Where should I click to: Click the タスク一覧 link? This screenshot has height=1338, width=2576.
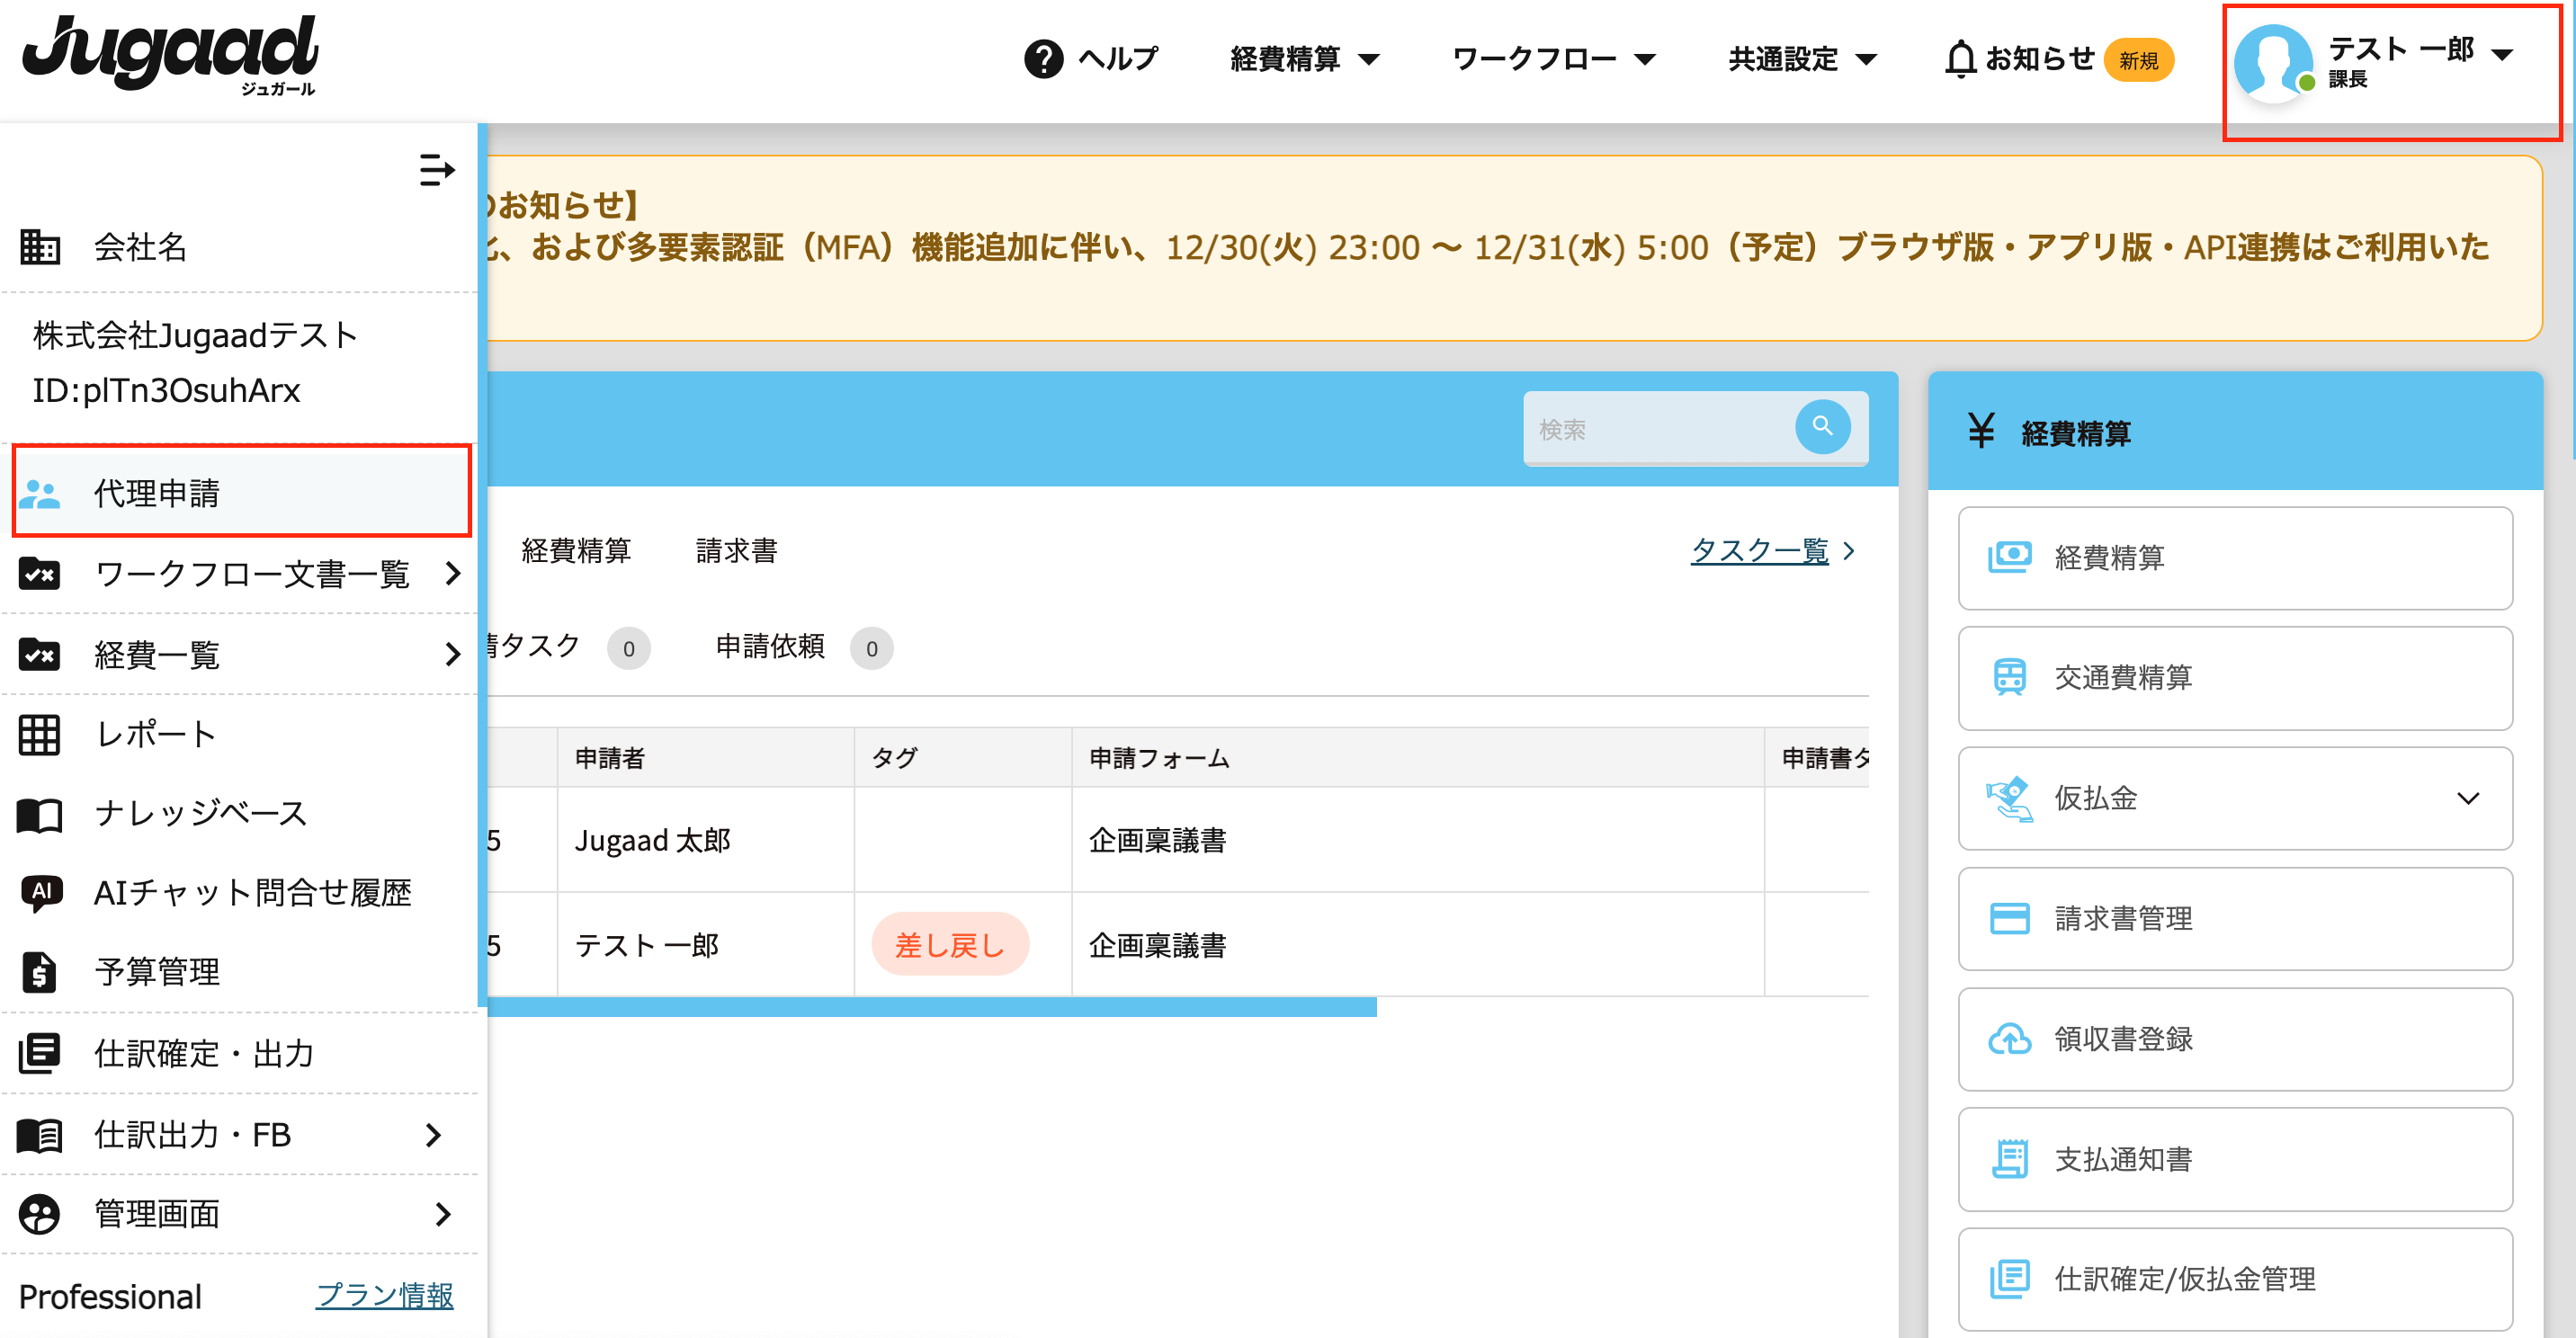click(x=1759, y=551)
